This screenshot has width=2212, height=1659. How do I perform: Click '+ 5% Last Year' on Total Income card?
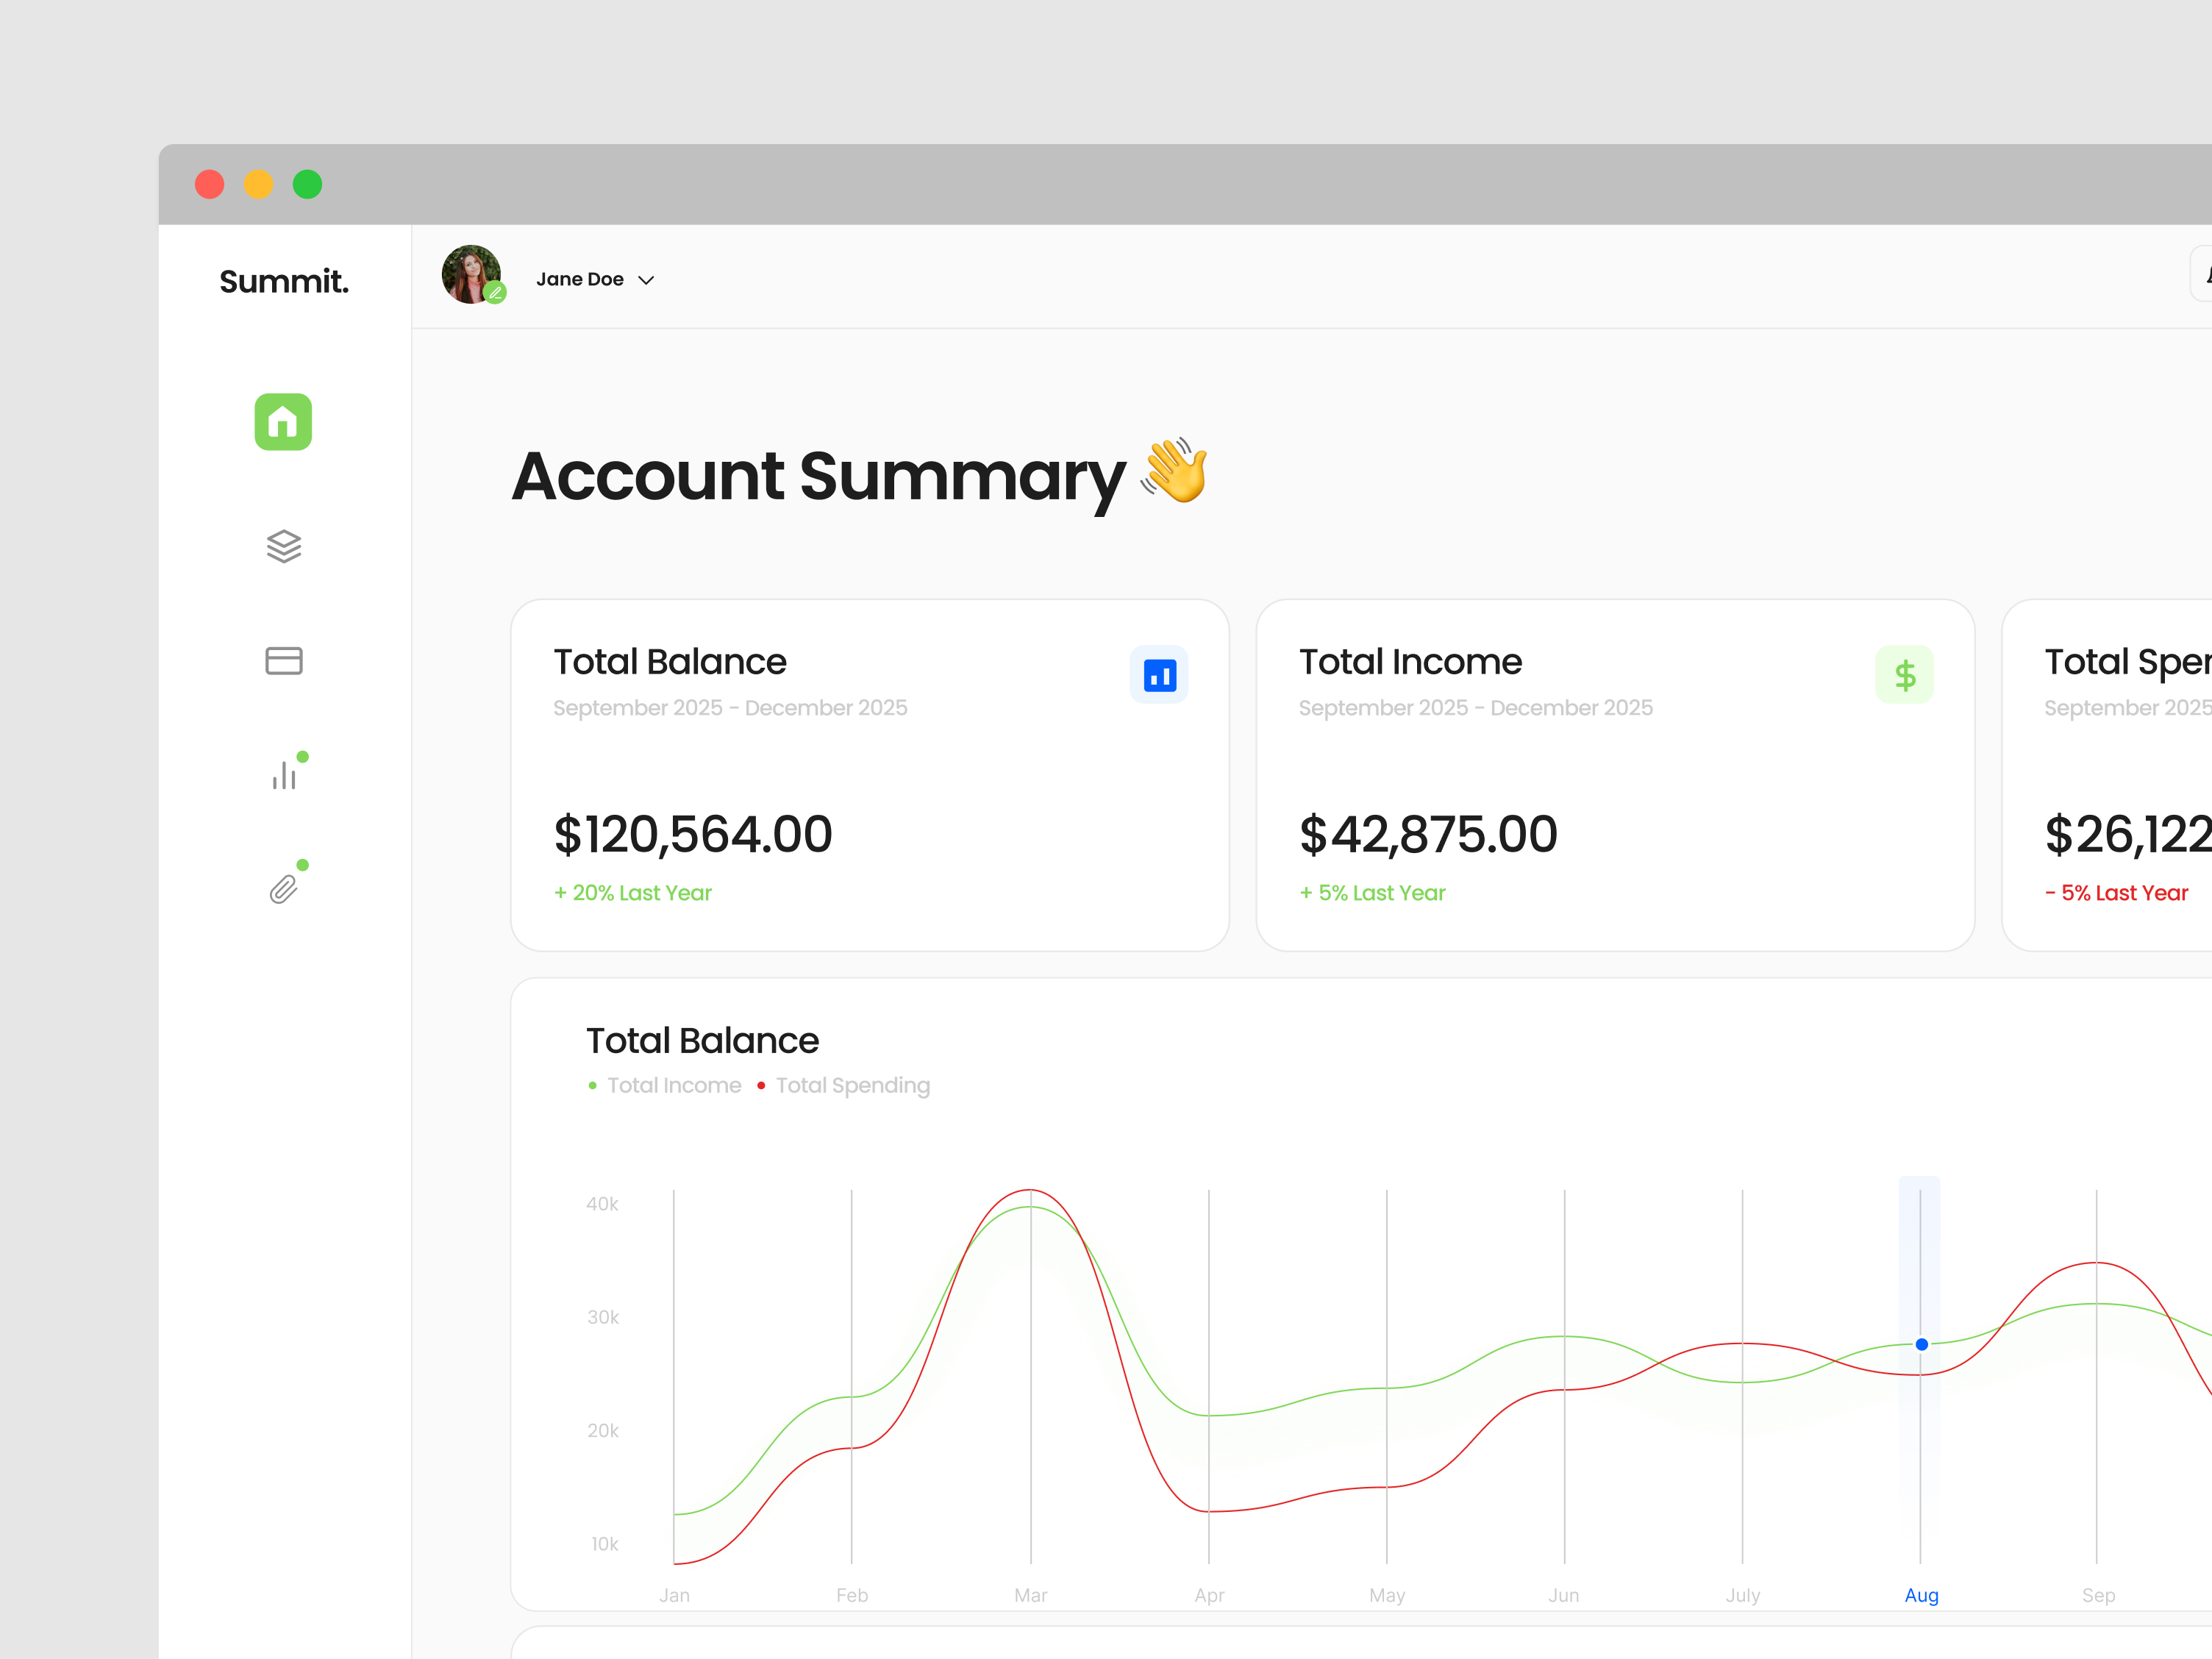pyautogui.click(x=1372, y=893)
